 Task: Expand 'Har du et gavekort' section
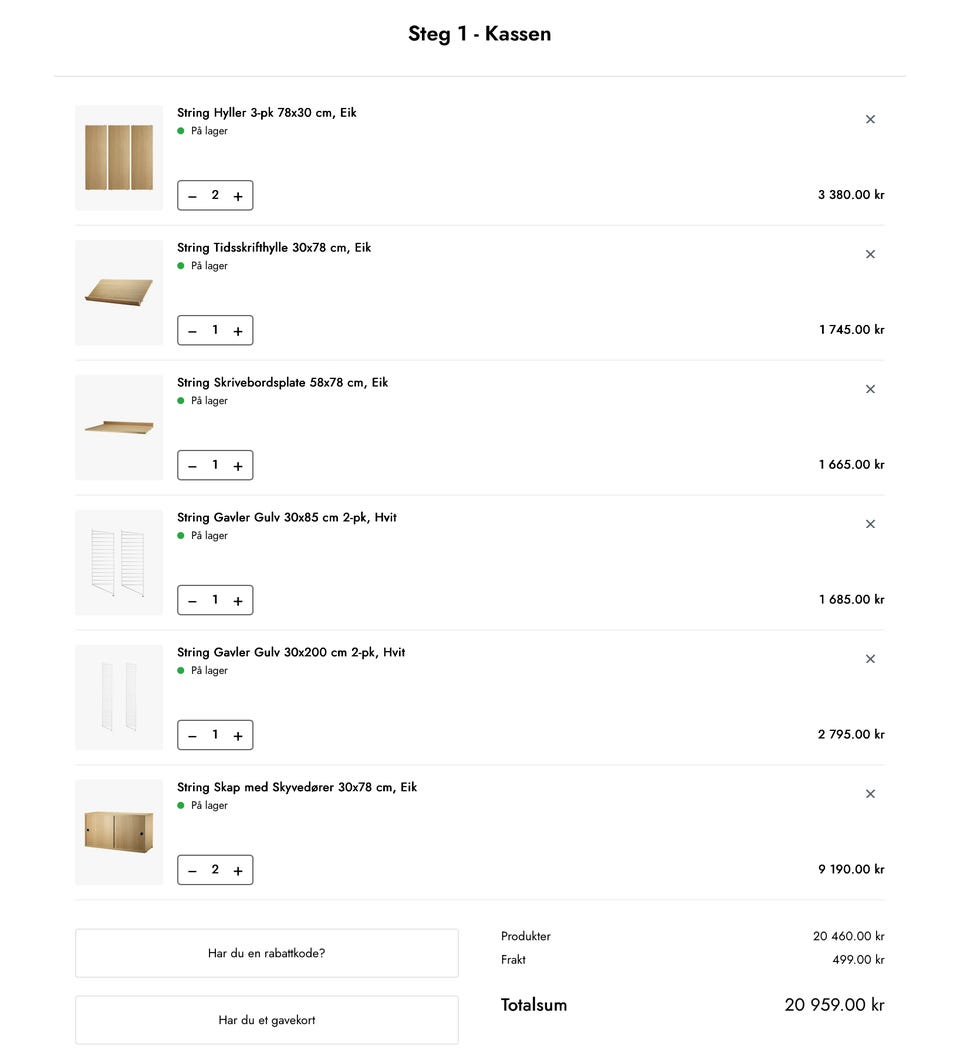pos(267,1020)
